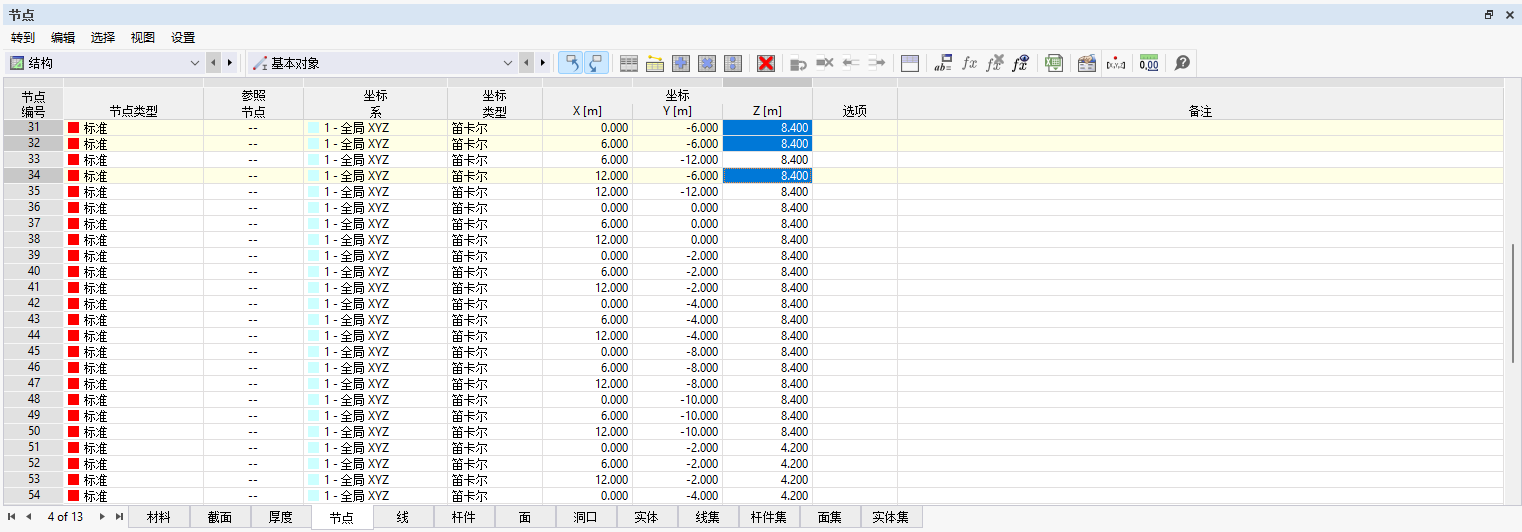The width and height of the screenshot is (1522, 532).
Task: Open the 视图 menu
Action: coord(143,38)
